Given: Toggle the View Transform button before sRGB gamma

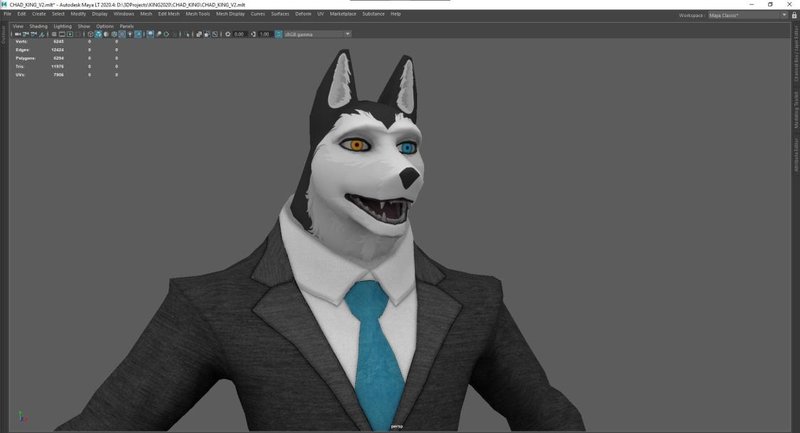Looking at the screenshot, I should [278, 34].
